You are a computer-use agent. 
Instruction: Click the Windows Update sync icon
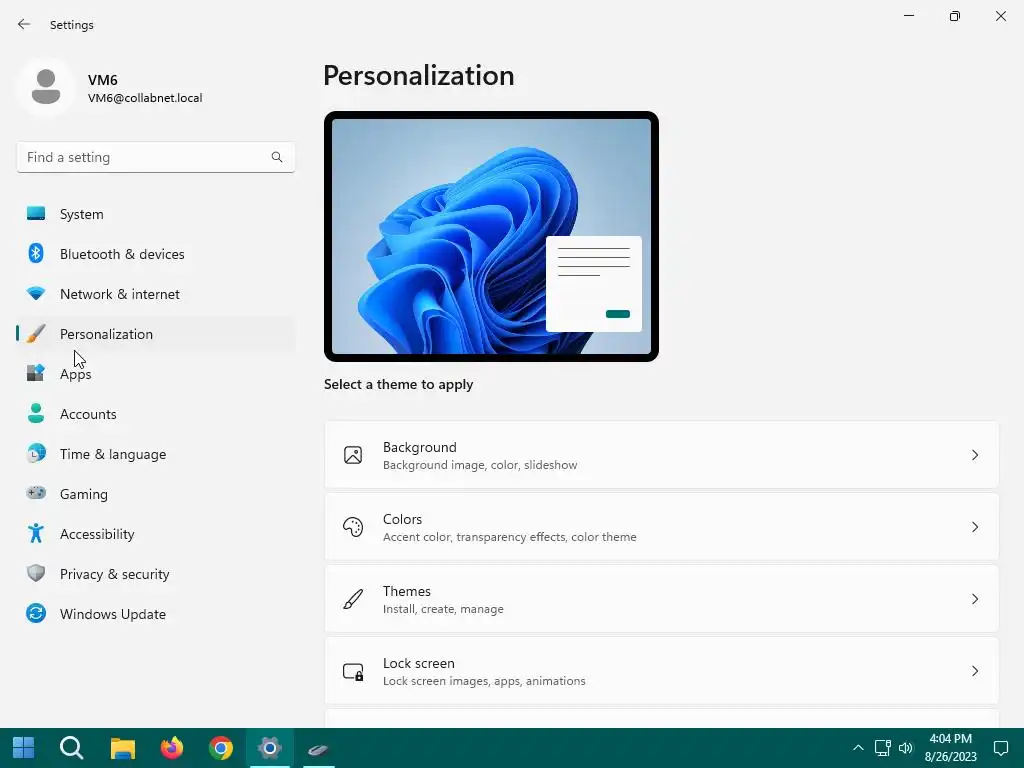click(36, 613)
